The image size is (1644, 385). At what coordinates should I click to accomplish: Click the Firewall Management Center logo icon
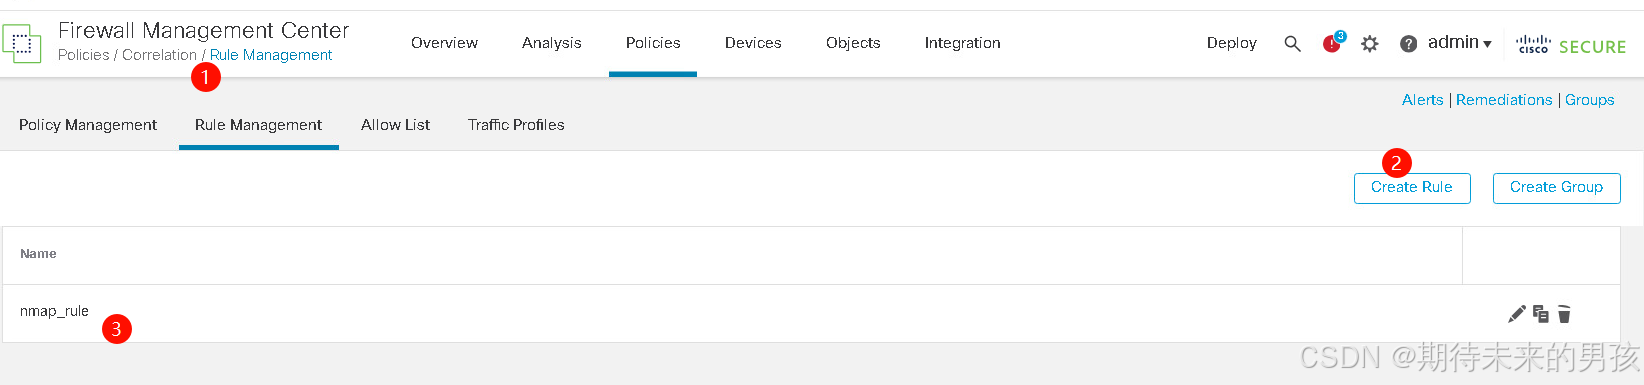click(x=22, y=44)
